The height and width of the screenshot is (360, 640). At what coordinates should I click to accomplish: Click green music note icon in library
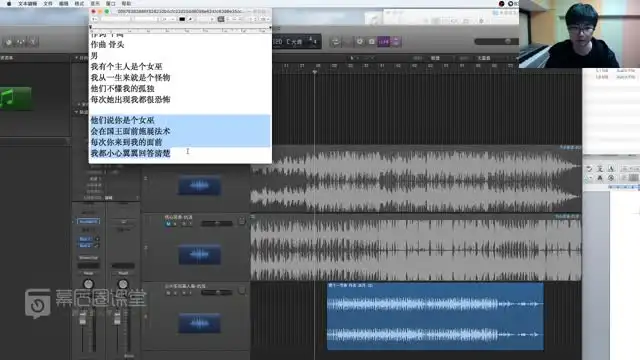(x=15, y=98)
